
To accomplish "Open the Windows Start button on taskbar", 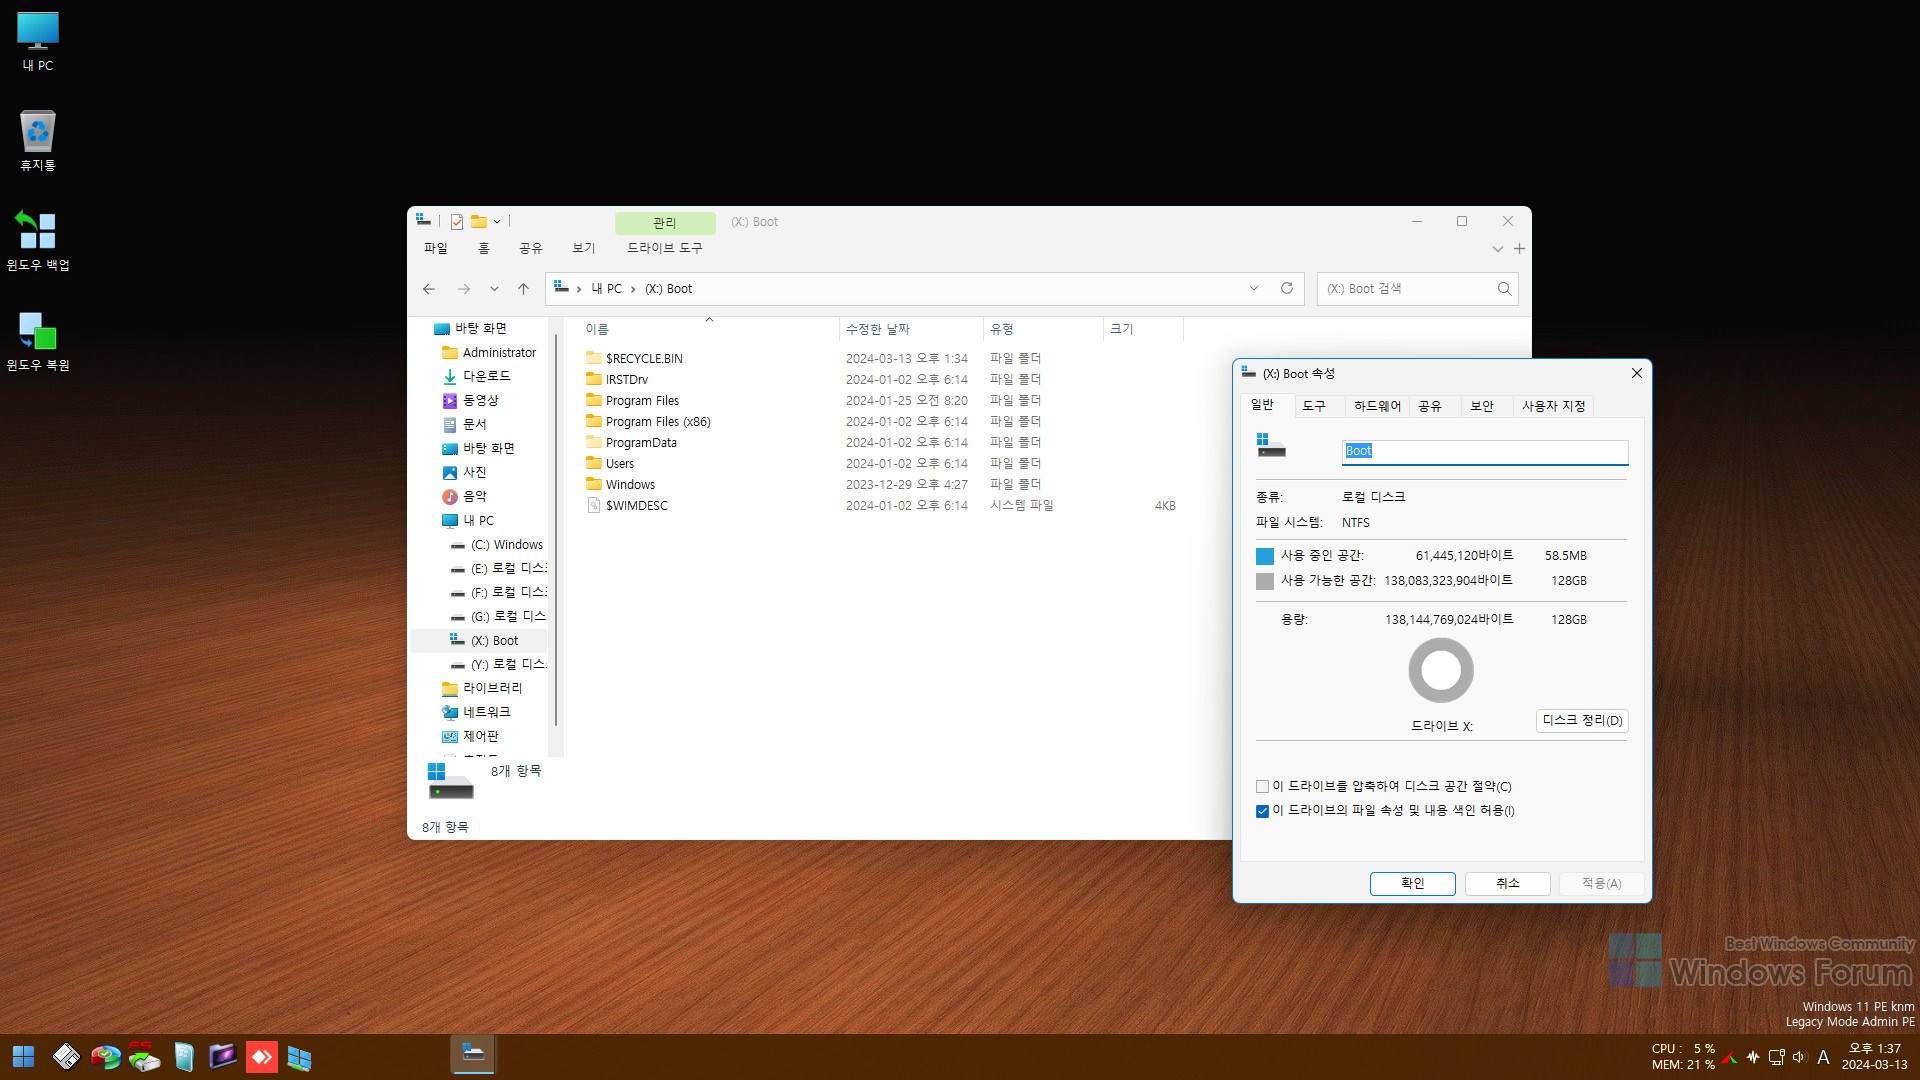I will [23, 1057].
